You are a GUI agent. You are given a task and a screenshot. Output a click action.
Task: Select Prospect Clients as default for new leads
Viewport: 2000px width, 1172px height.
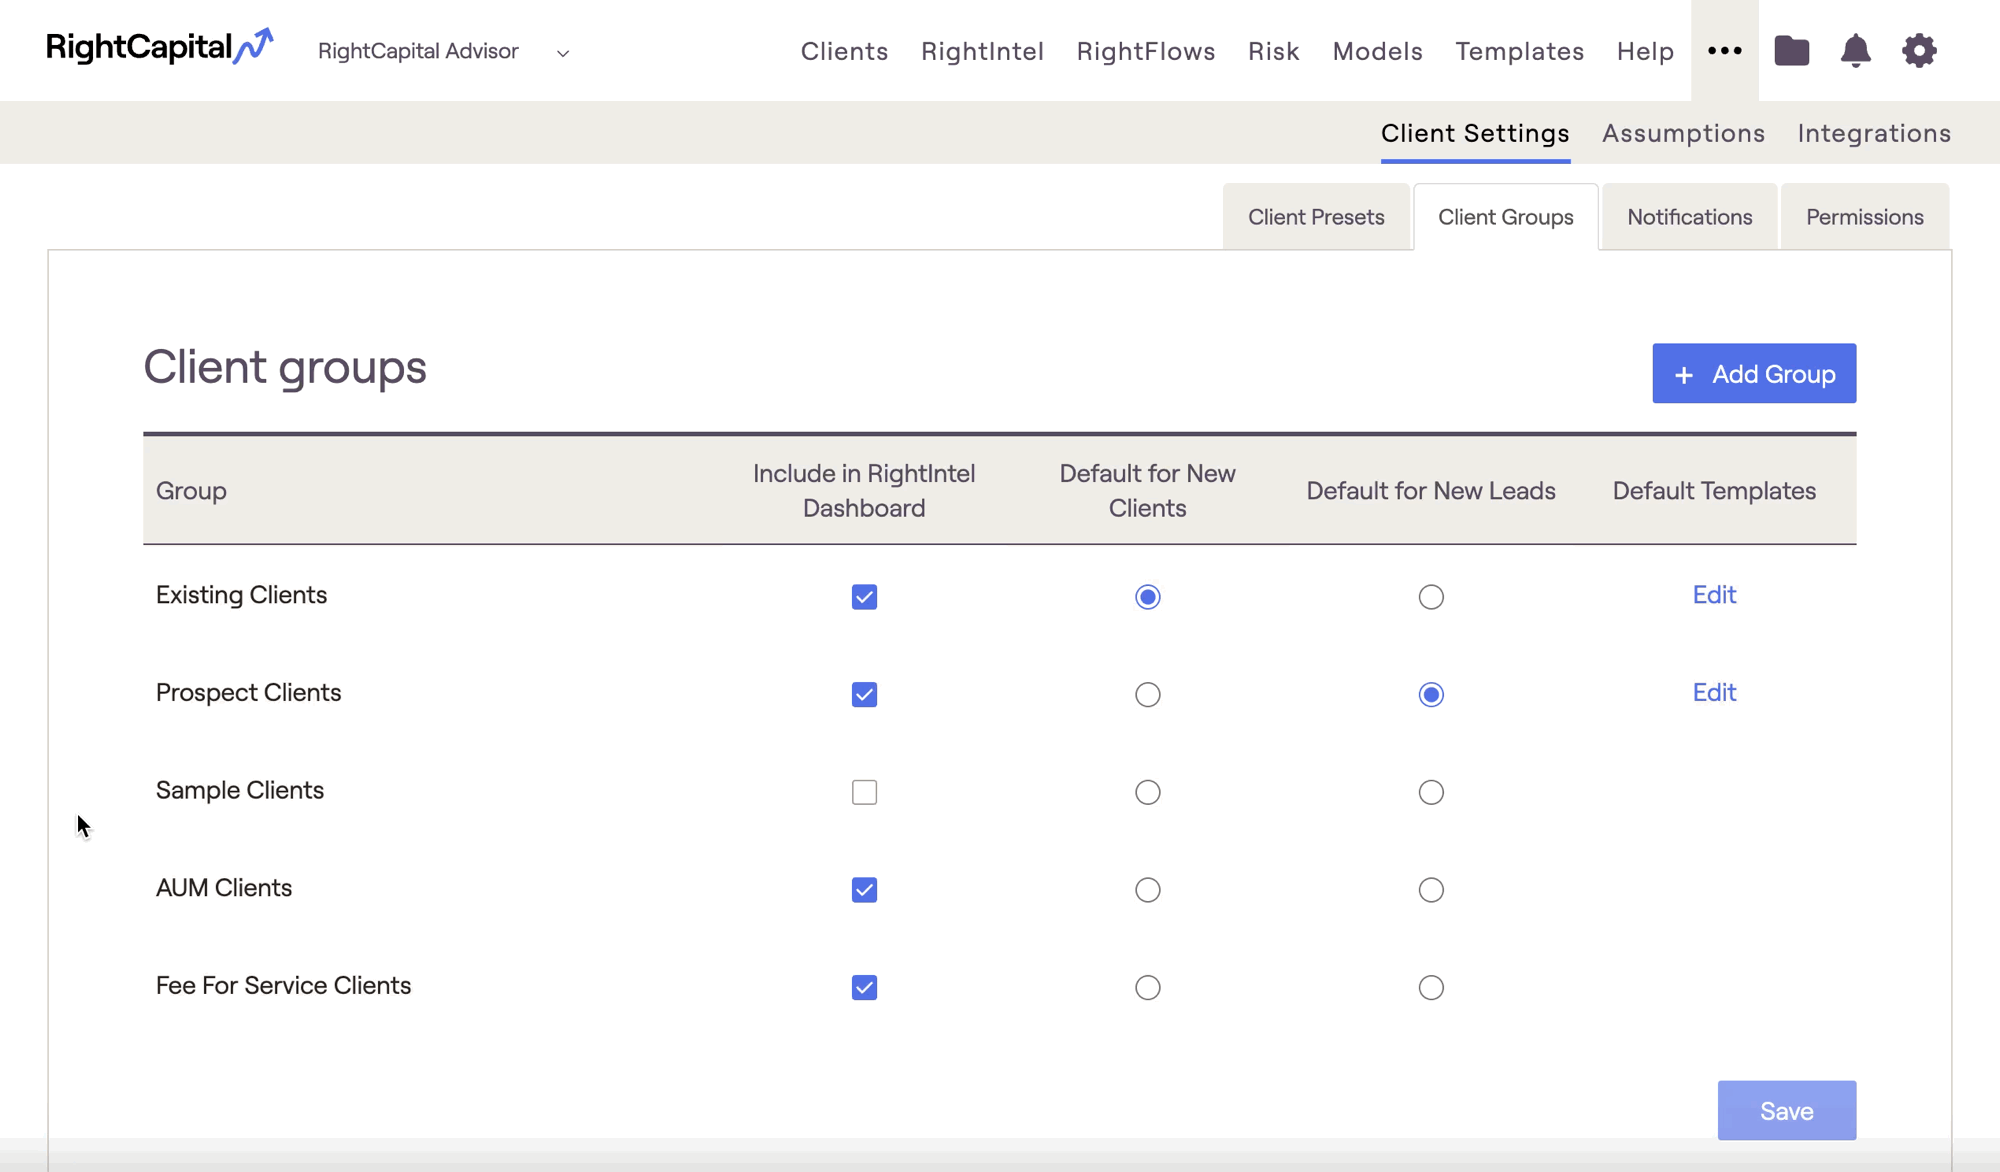(1431, 695)
